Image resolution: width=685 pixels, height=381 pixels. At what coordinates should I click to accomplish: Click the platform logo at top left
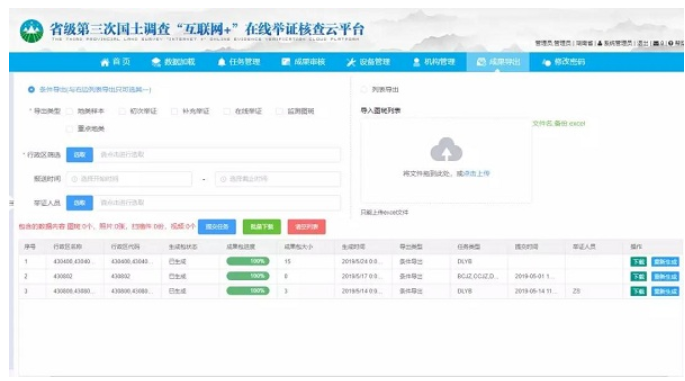tap(31, 31)
